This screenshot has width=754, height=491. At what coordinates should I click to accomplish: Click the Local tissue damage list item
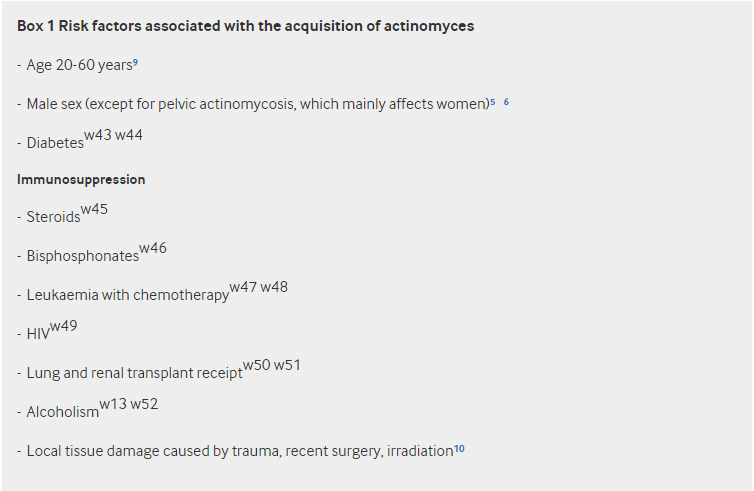pyautogui.click(x=240, y=452)
